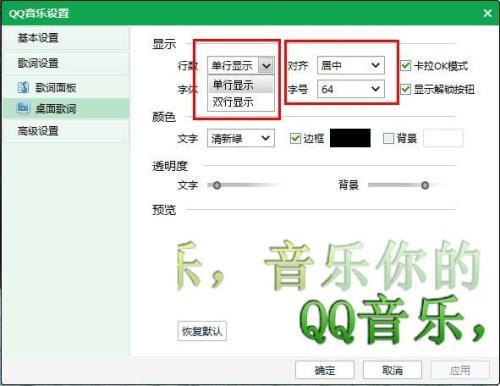Click the 确定 button
Screen dimensions: 500x386
[x=325, y=370]
